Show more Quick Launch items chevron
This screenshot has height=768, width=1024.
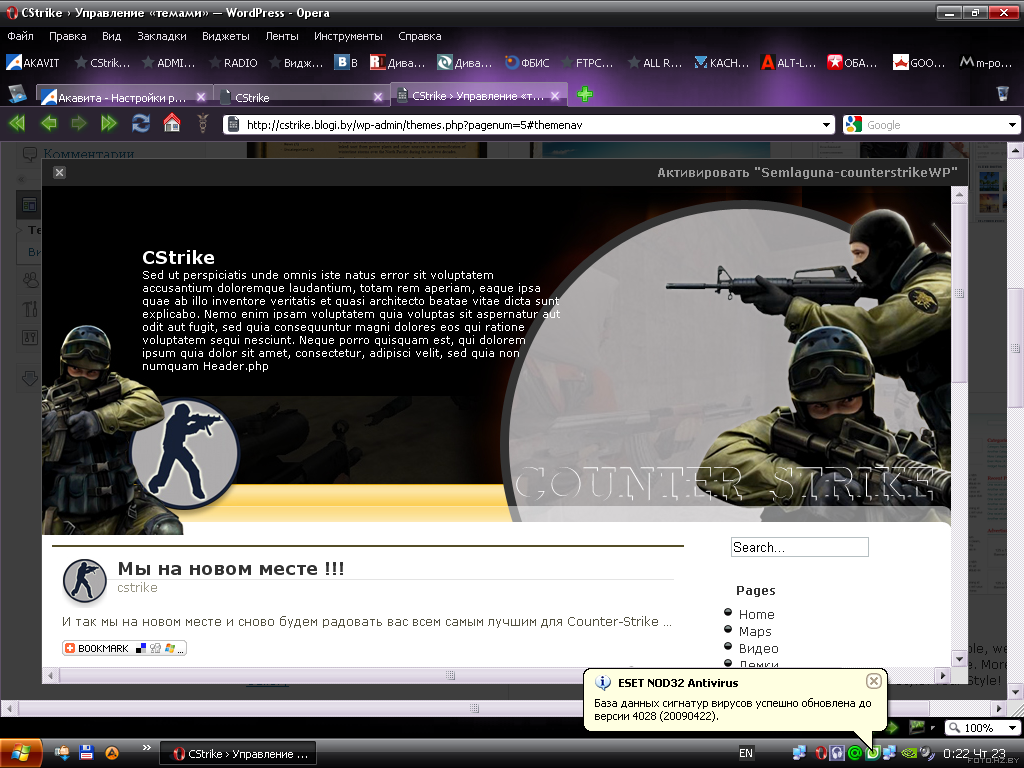coord(146,748)
